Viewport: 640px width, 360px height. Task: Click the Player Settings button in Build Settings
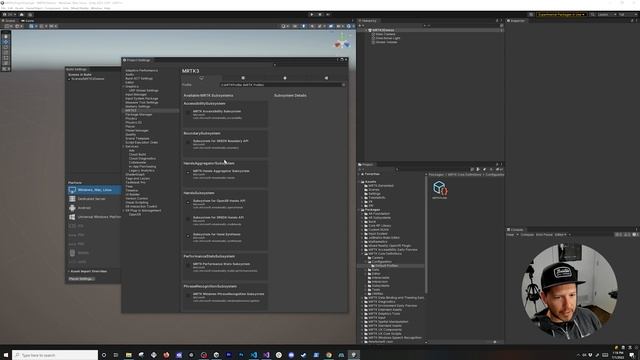pos(81,279)
